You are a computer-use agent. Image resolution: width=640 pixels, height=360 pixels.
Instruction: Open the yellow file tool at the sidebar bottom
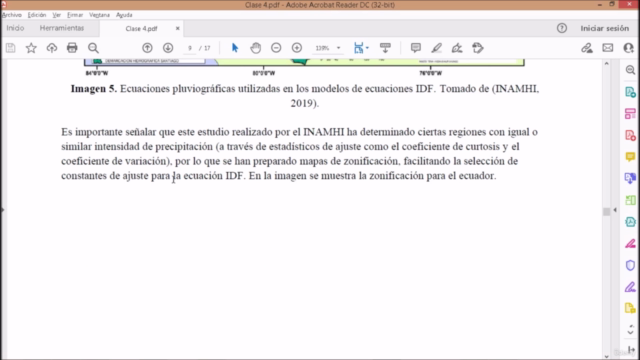click(630, 309)
